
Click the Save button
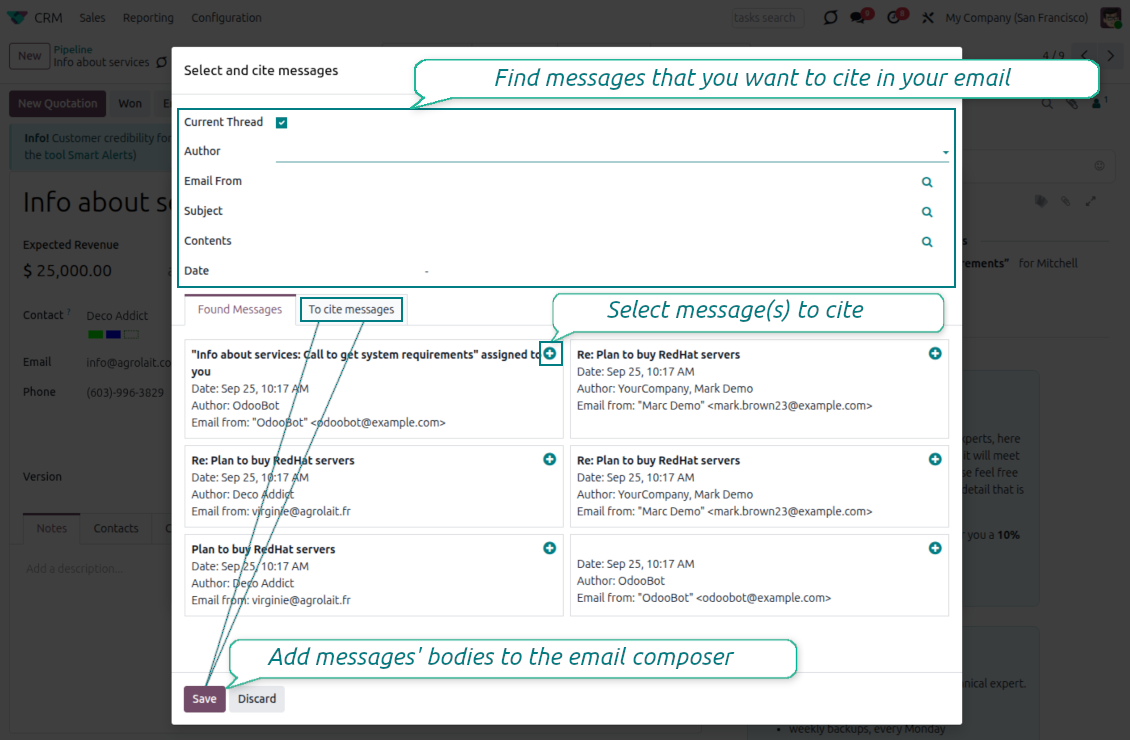(x=204, y=699)
